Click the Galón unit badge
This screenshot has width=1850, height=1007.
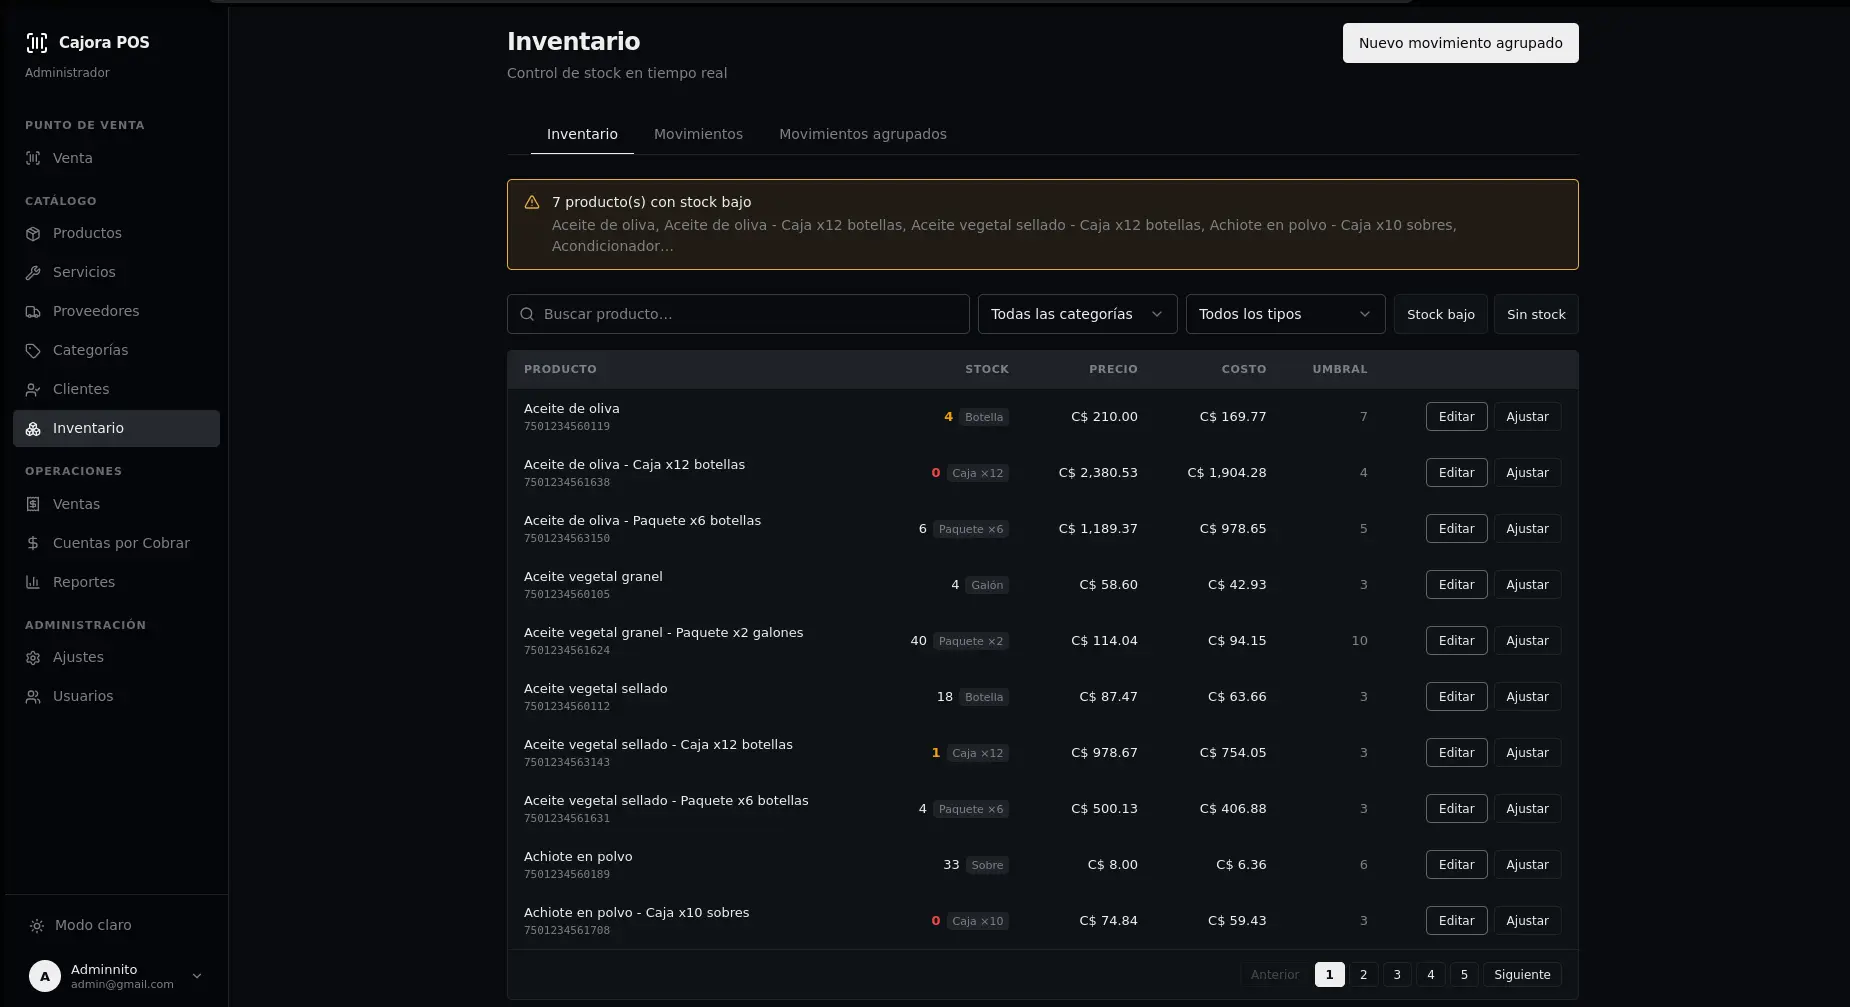coord(987,585)
